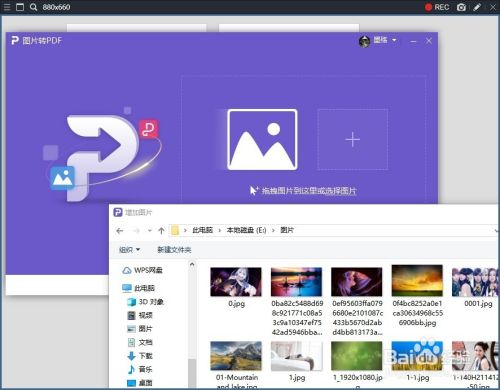The height and width of the screenshot is (390, 500).
Task: Click the folder icon in the address bar
Action: click(175, 230)
